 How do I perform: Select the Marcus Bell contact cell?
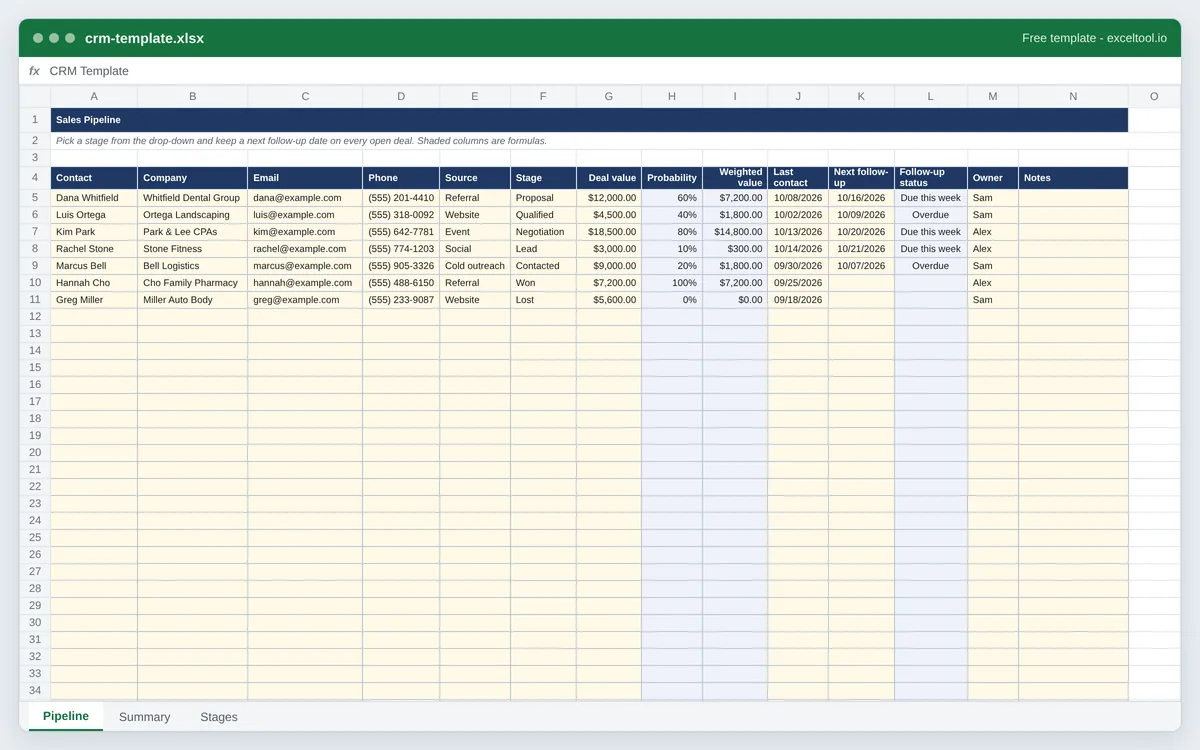[x=94, y=266]
